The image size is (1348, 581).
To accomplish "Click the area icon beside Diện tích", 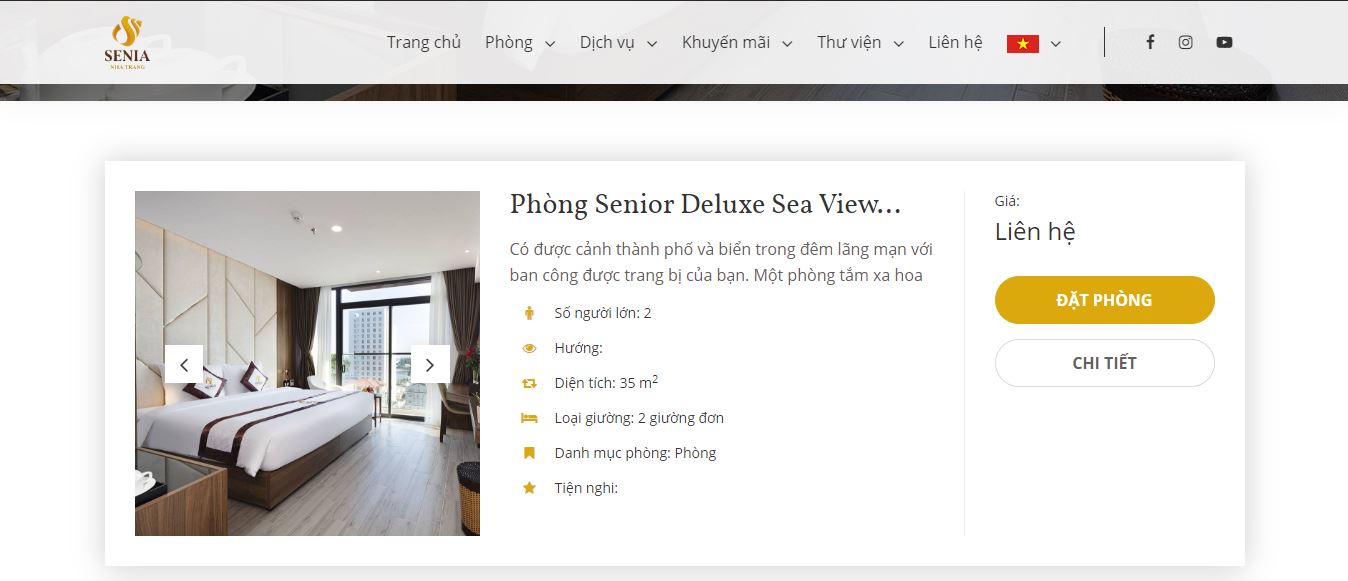I will tap(529, 383).
